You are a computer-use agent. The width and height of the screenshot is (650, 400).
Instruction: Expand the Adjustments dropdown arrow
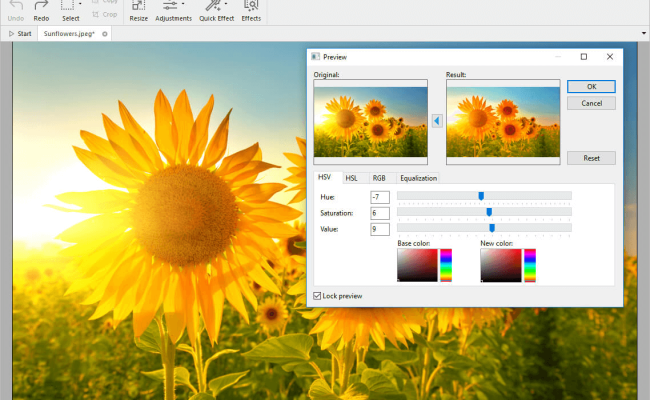click(183, 4)
